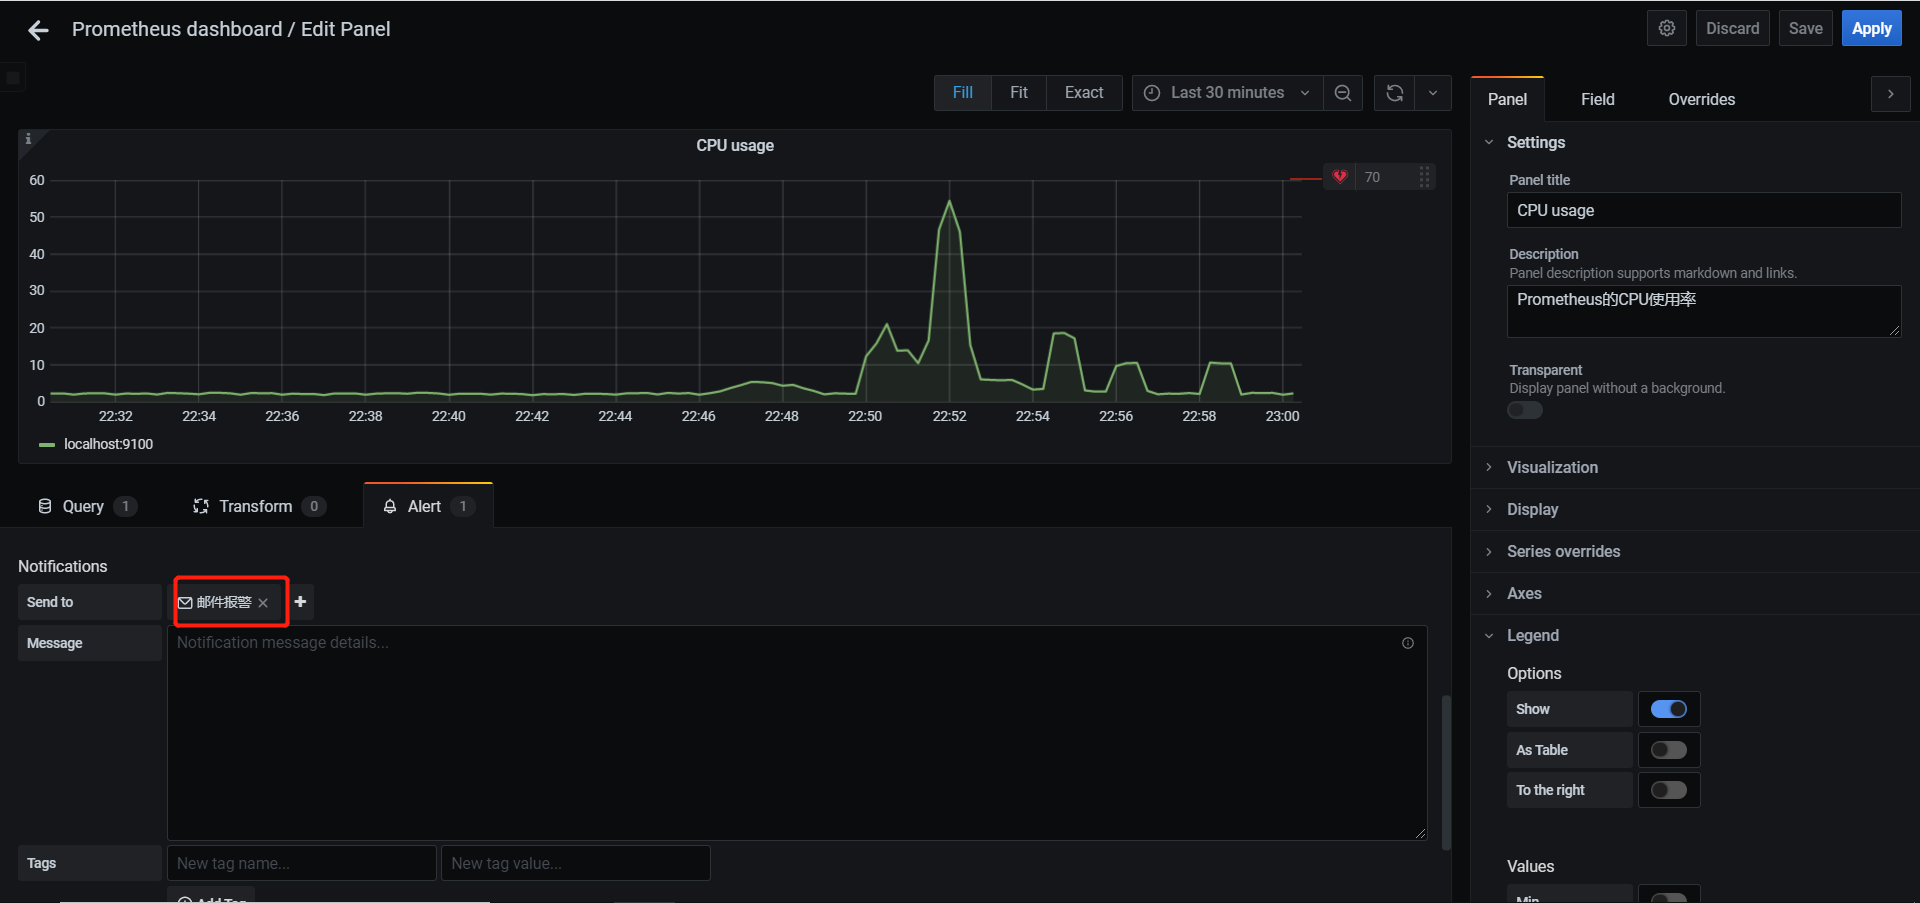Open the Overrides tab
The width and height of the screenshot is (1920, 903).
[x=1701, y=99]
